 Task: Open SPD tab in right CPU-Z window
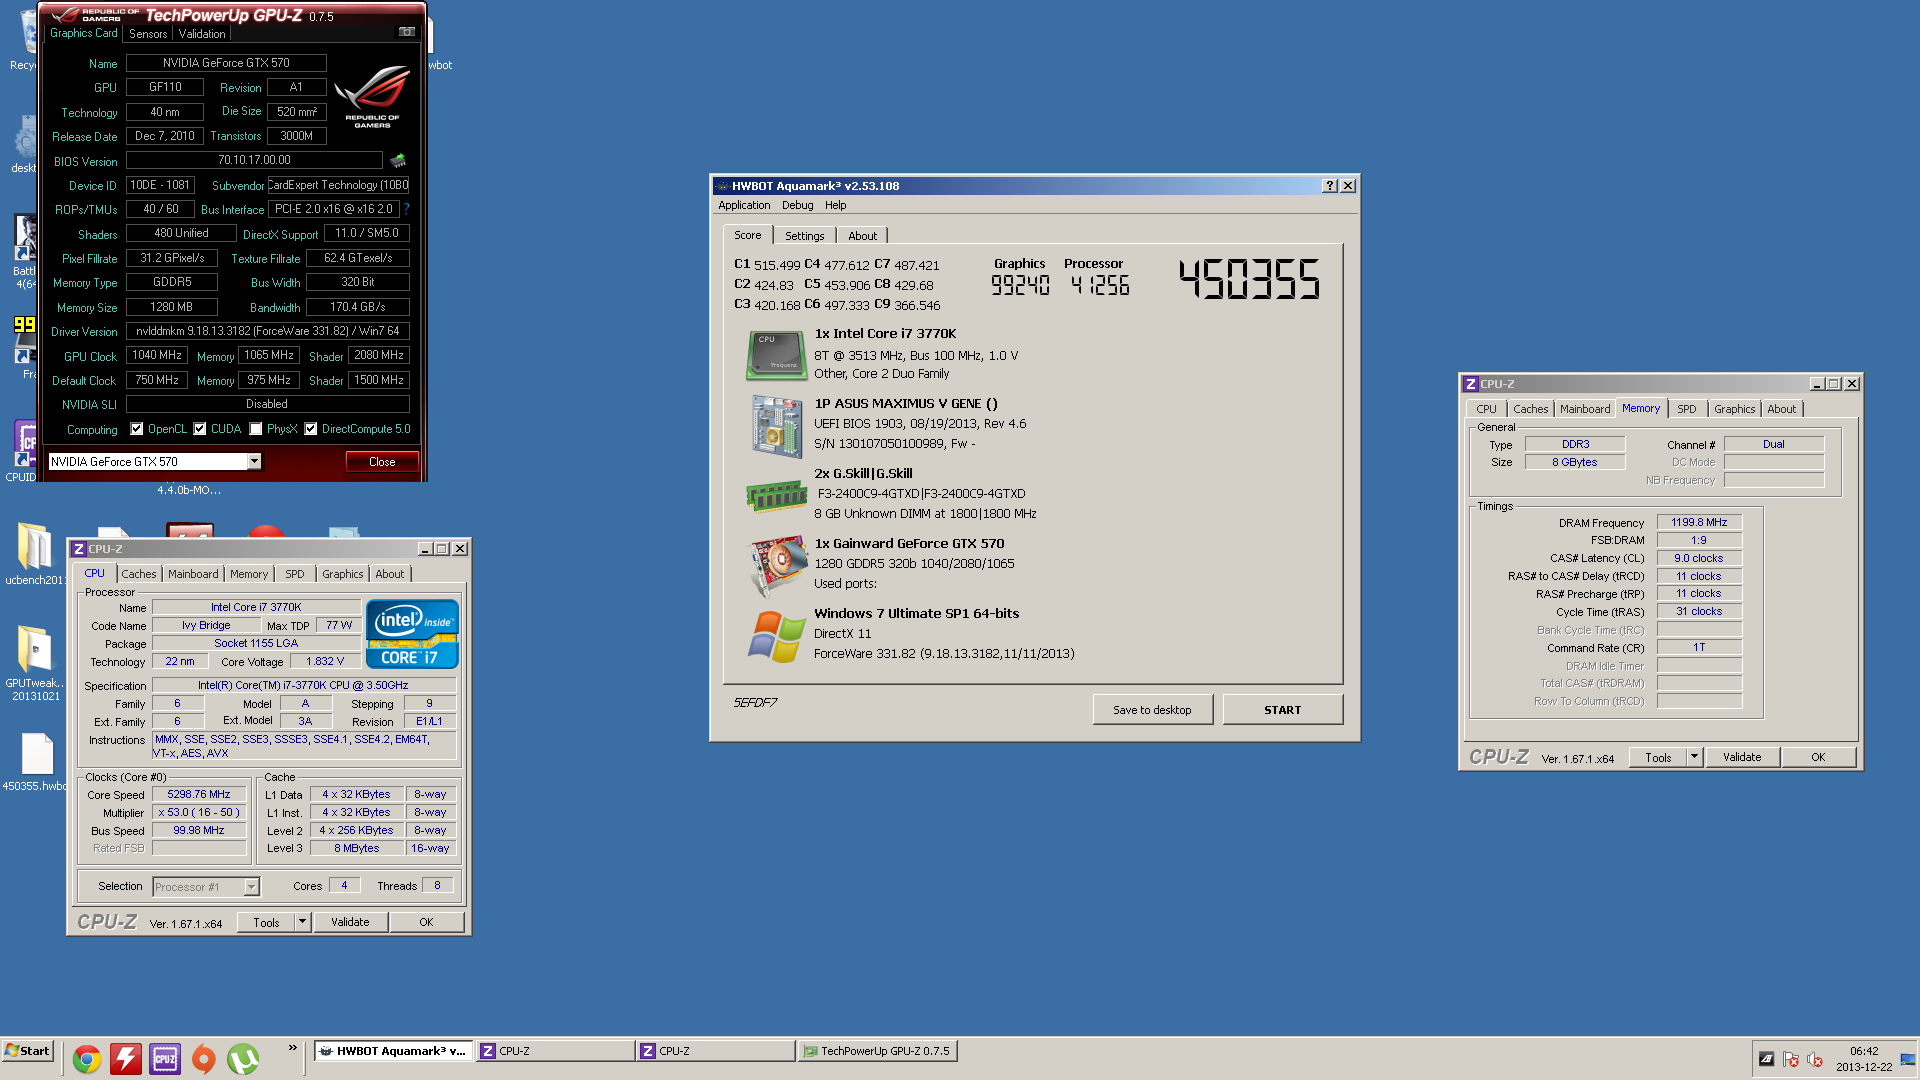pos(1686,409)
